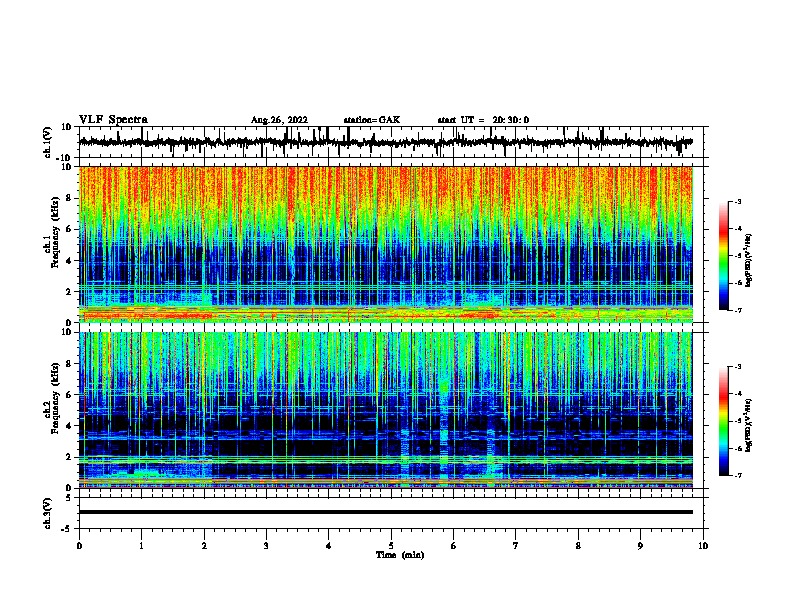Click the time axis tick label "0"
Viewport: 792px width, 612px height.
click(x=79, y=546)
